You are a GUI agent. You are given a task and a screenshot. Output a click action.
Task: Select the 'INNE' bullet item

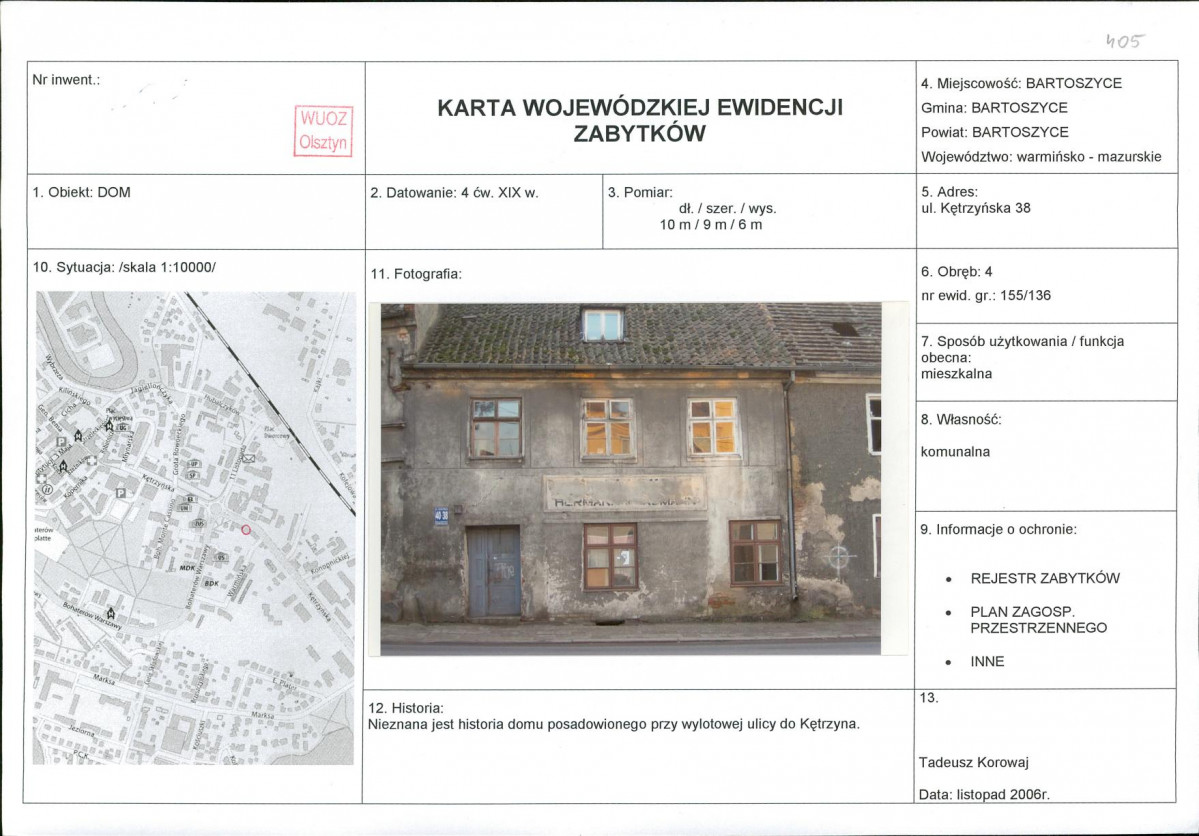tap(987, 662)
